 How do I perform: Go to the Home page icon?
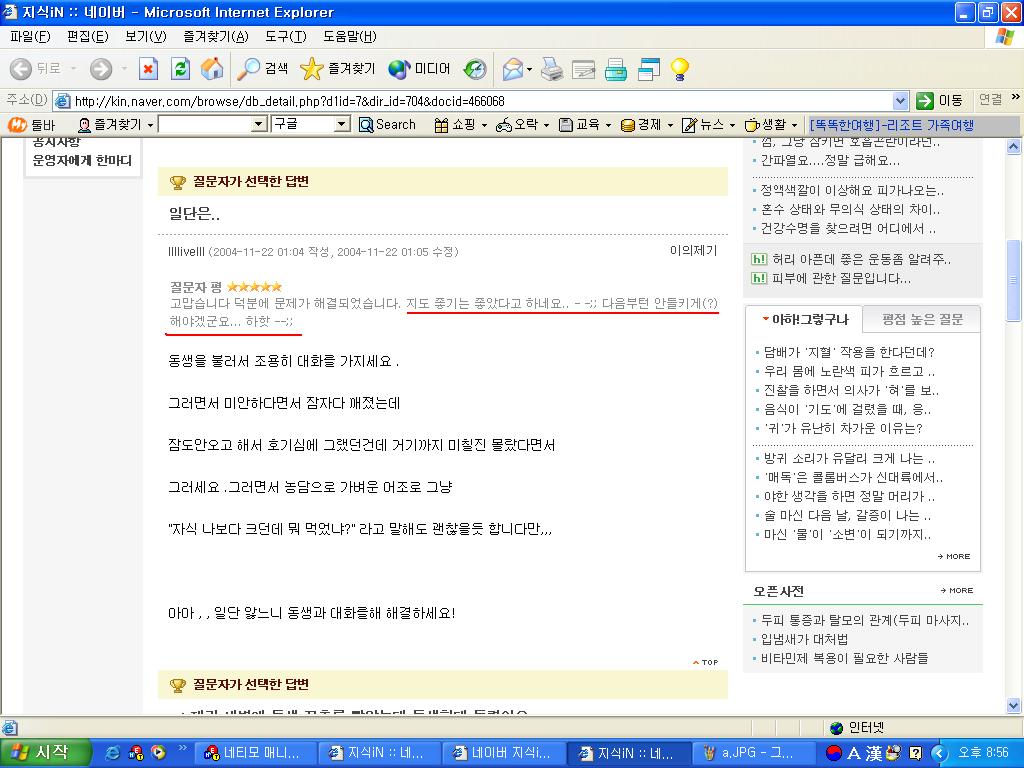click(x=211, y=68)
